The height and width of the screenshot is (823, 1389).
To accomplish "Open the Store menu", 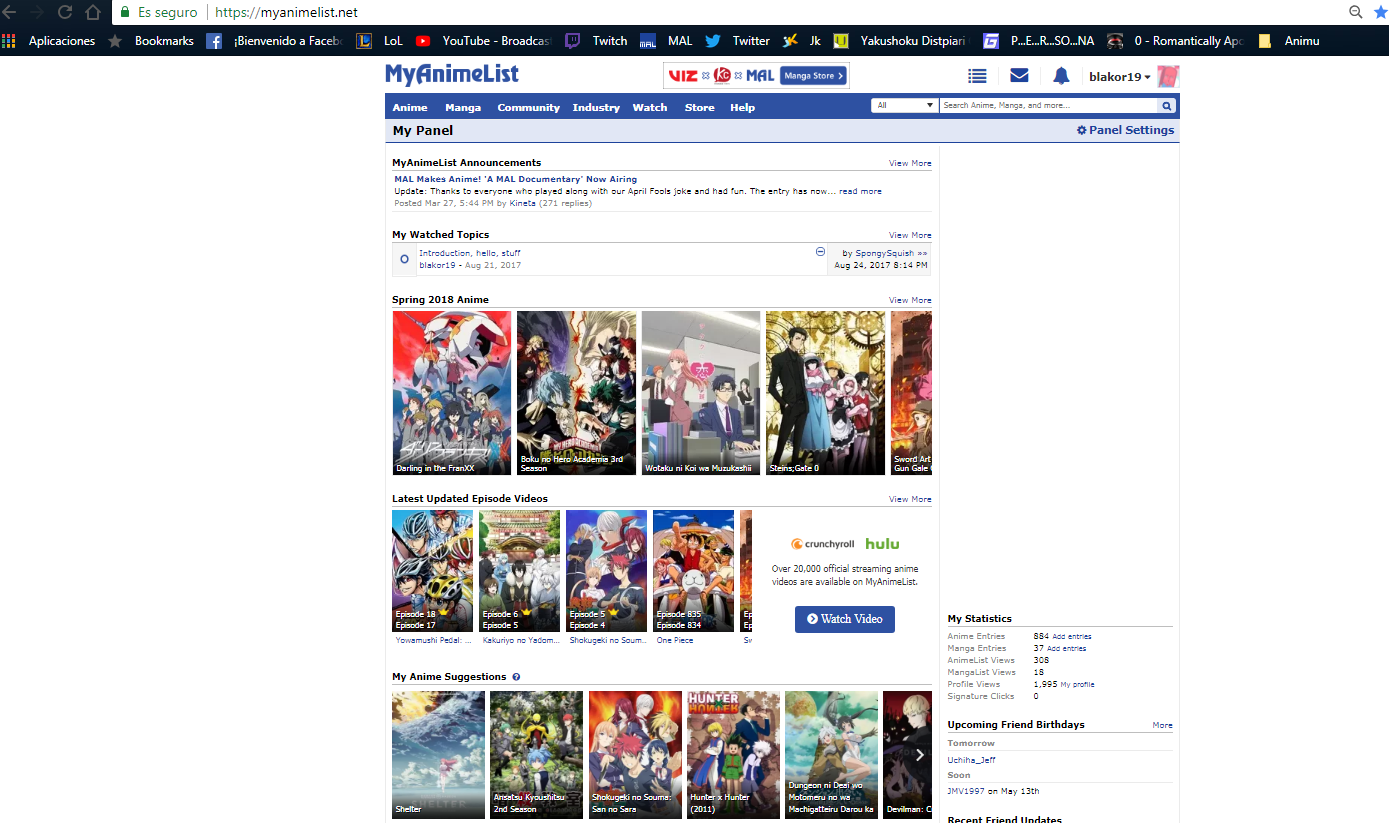I will pos(699,107).
